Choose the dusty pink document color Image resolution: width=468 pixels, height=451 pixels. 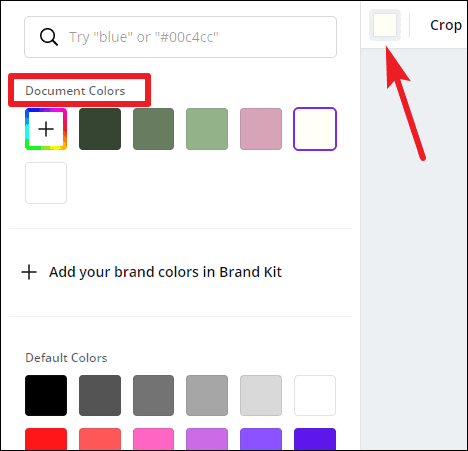[x=261, y=129]
